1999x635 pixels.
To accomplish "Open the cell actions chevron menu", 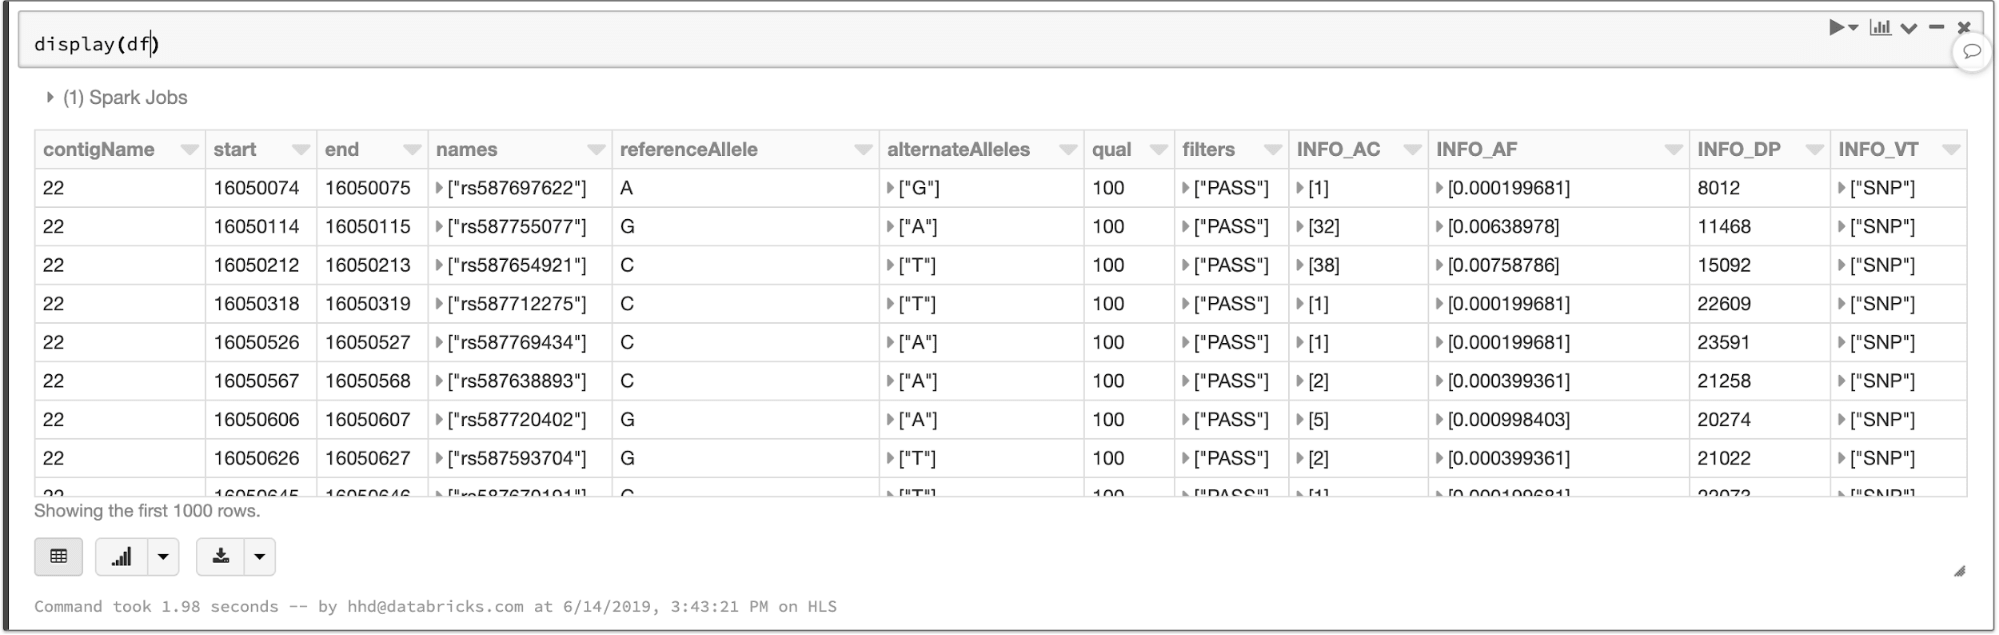I will (x=1909, y=28).
